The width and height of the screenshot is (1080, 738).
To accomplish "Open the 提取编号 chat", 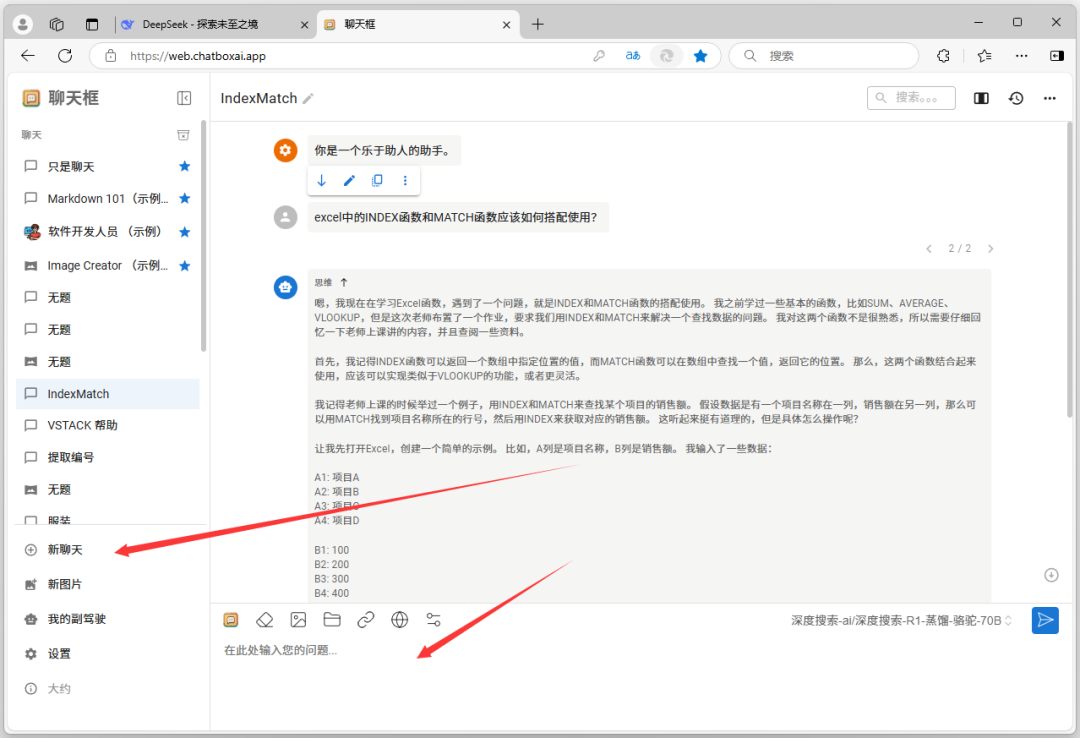I will pos(108,457).
